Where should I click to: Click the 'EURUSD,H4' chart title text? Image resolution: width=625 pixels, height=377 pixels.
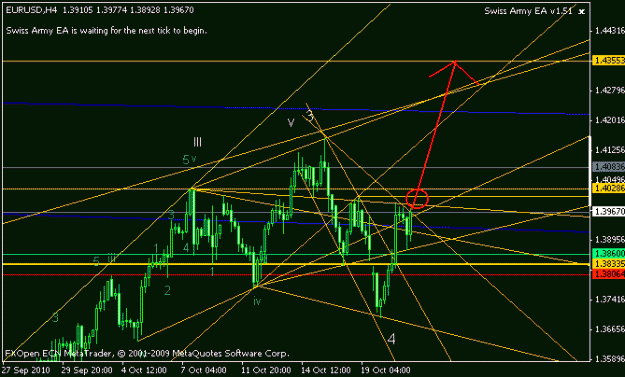pos(31,10)
